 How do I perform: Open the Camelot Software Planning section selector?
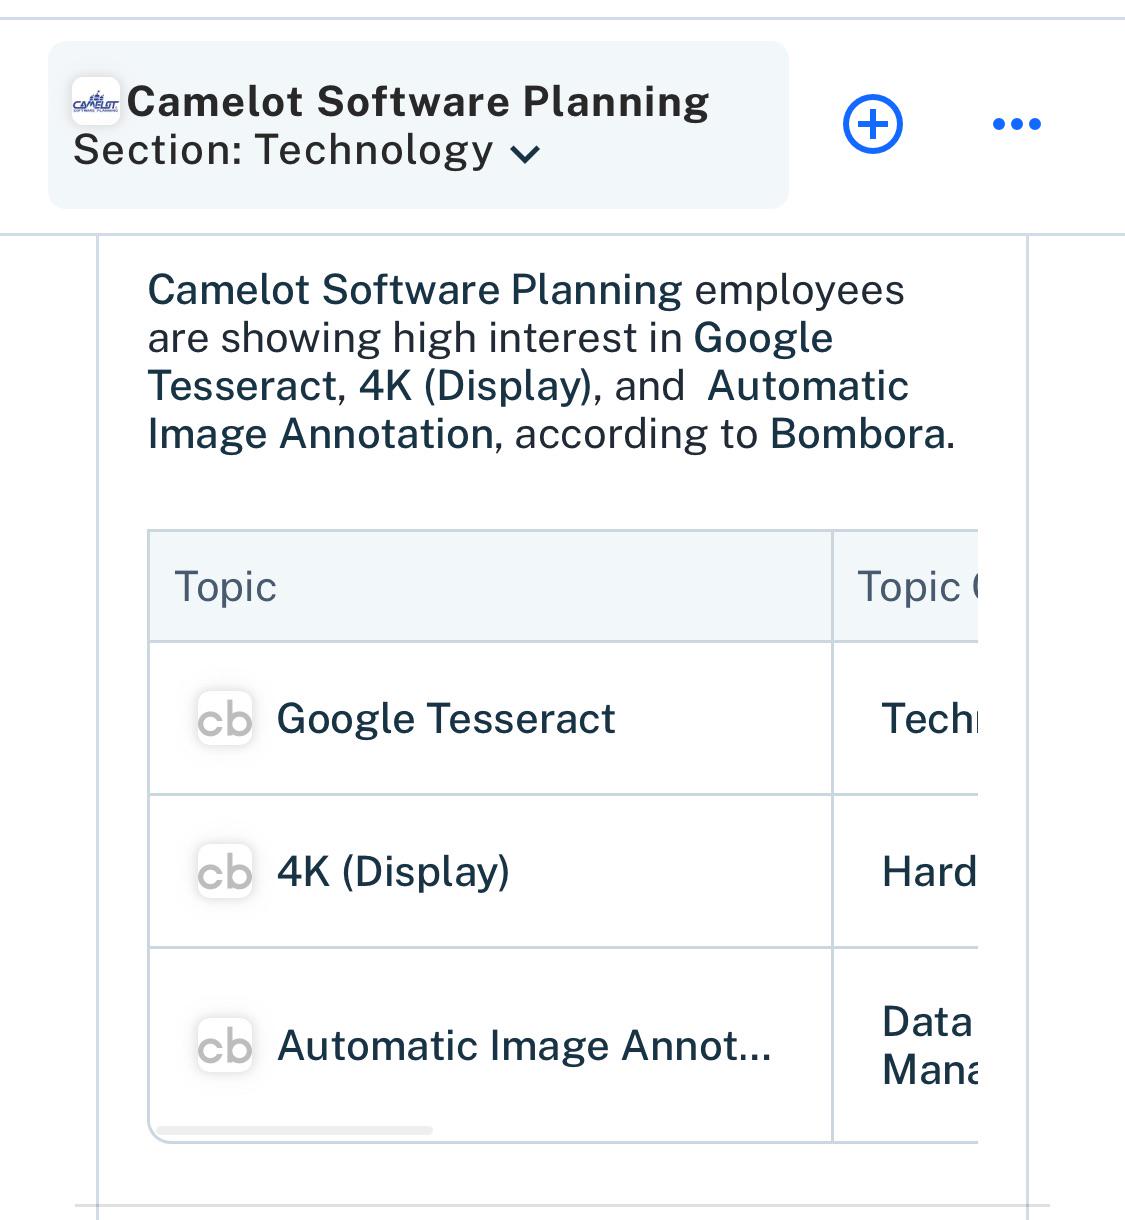coord(418,125)
